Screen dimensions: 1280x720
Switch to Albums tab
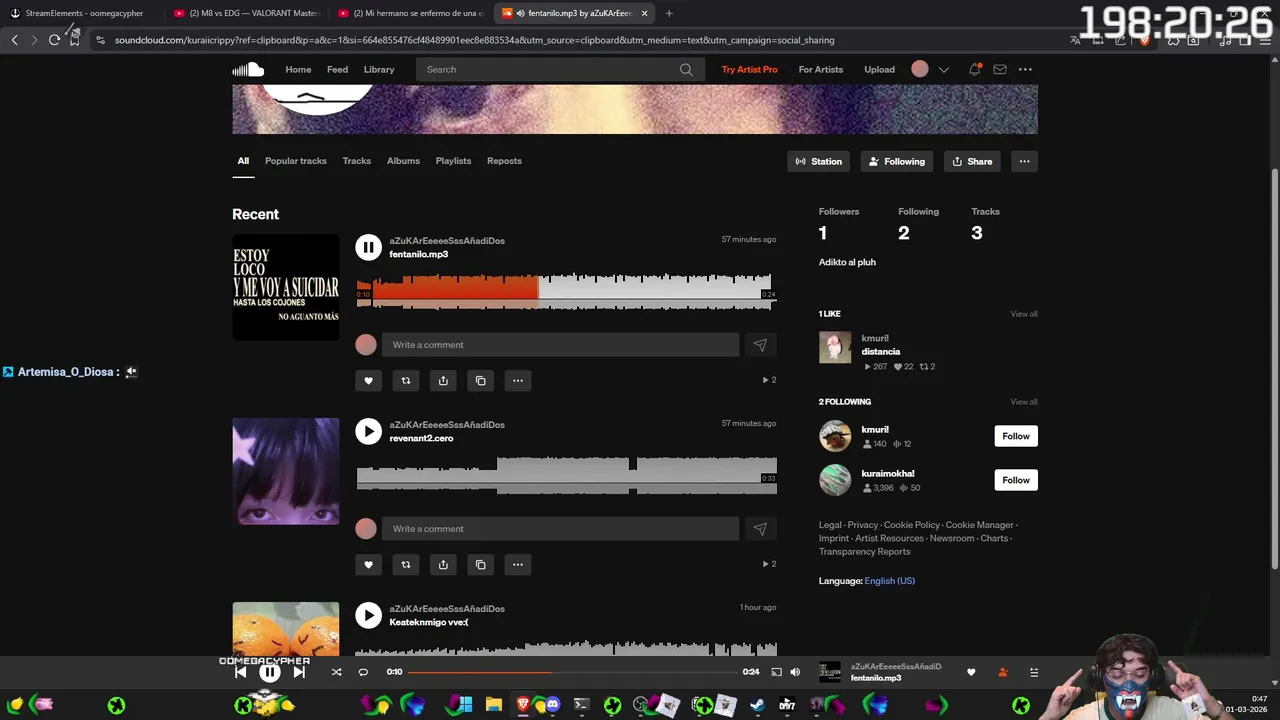pos(403,161)
